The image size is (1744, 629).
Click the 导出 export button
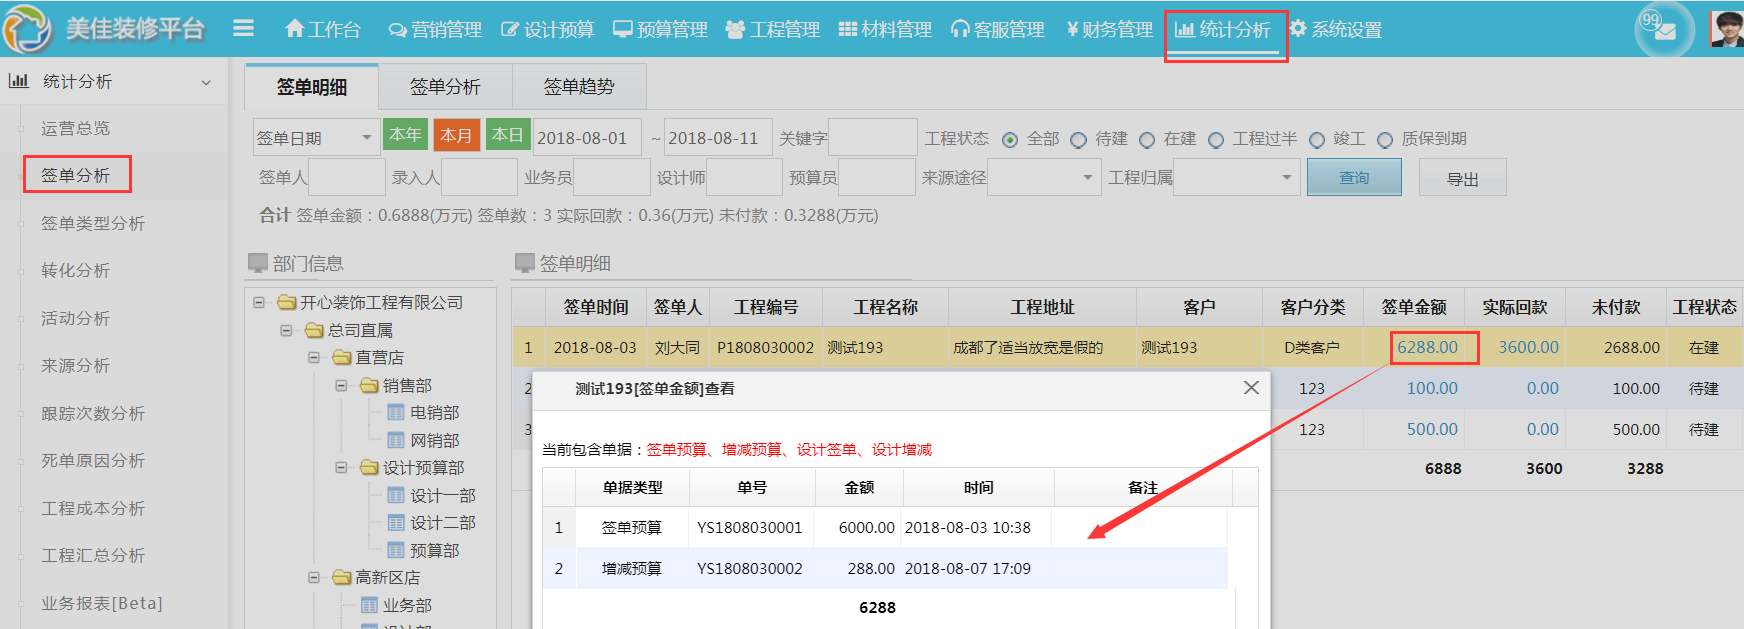point(1462,179)
